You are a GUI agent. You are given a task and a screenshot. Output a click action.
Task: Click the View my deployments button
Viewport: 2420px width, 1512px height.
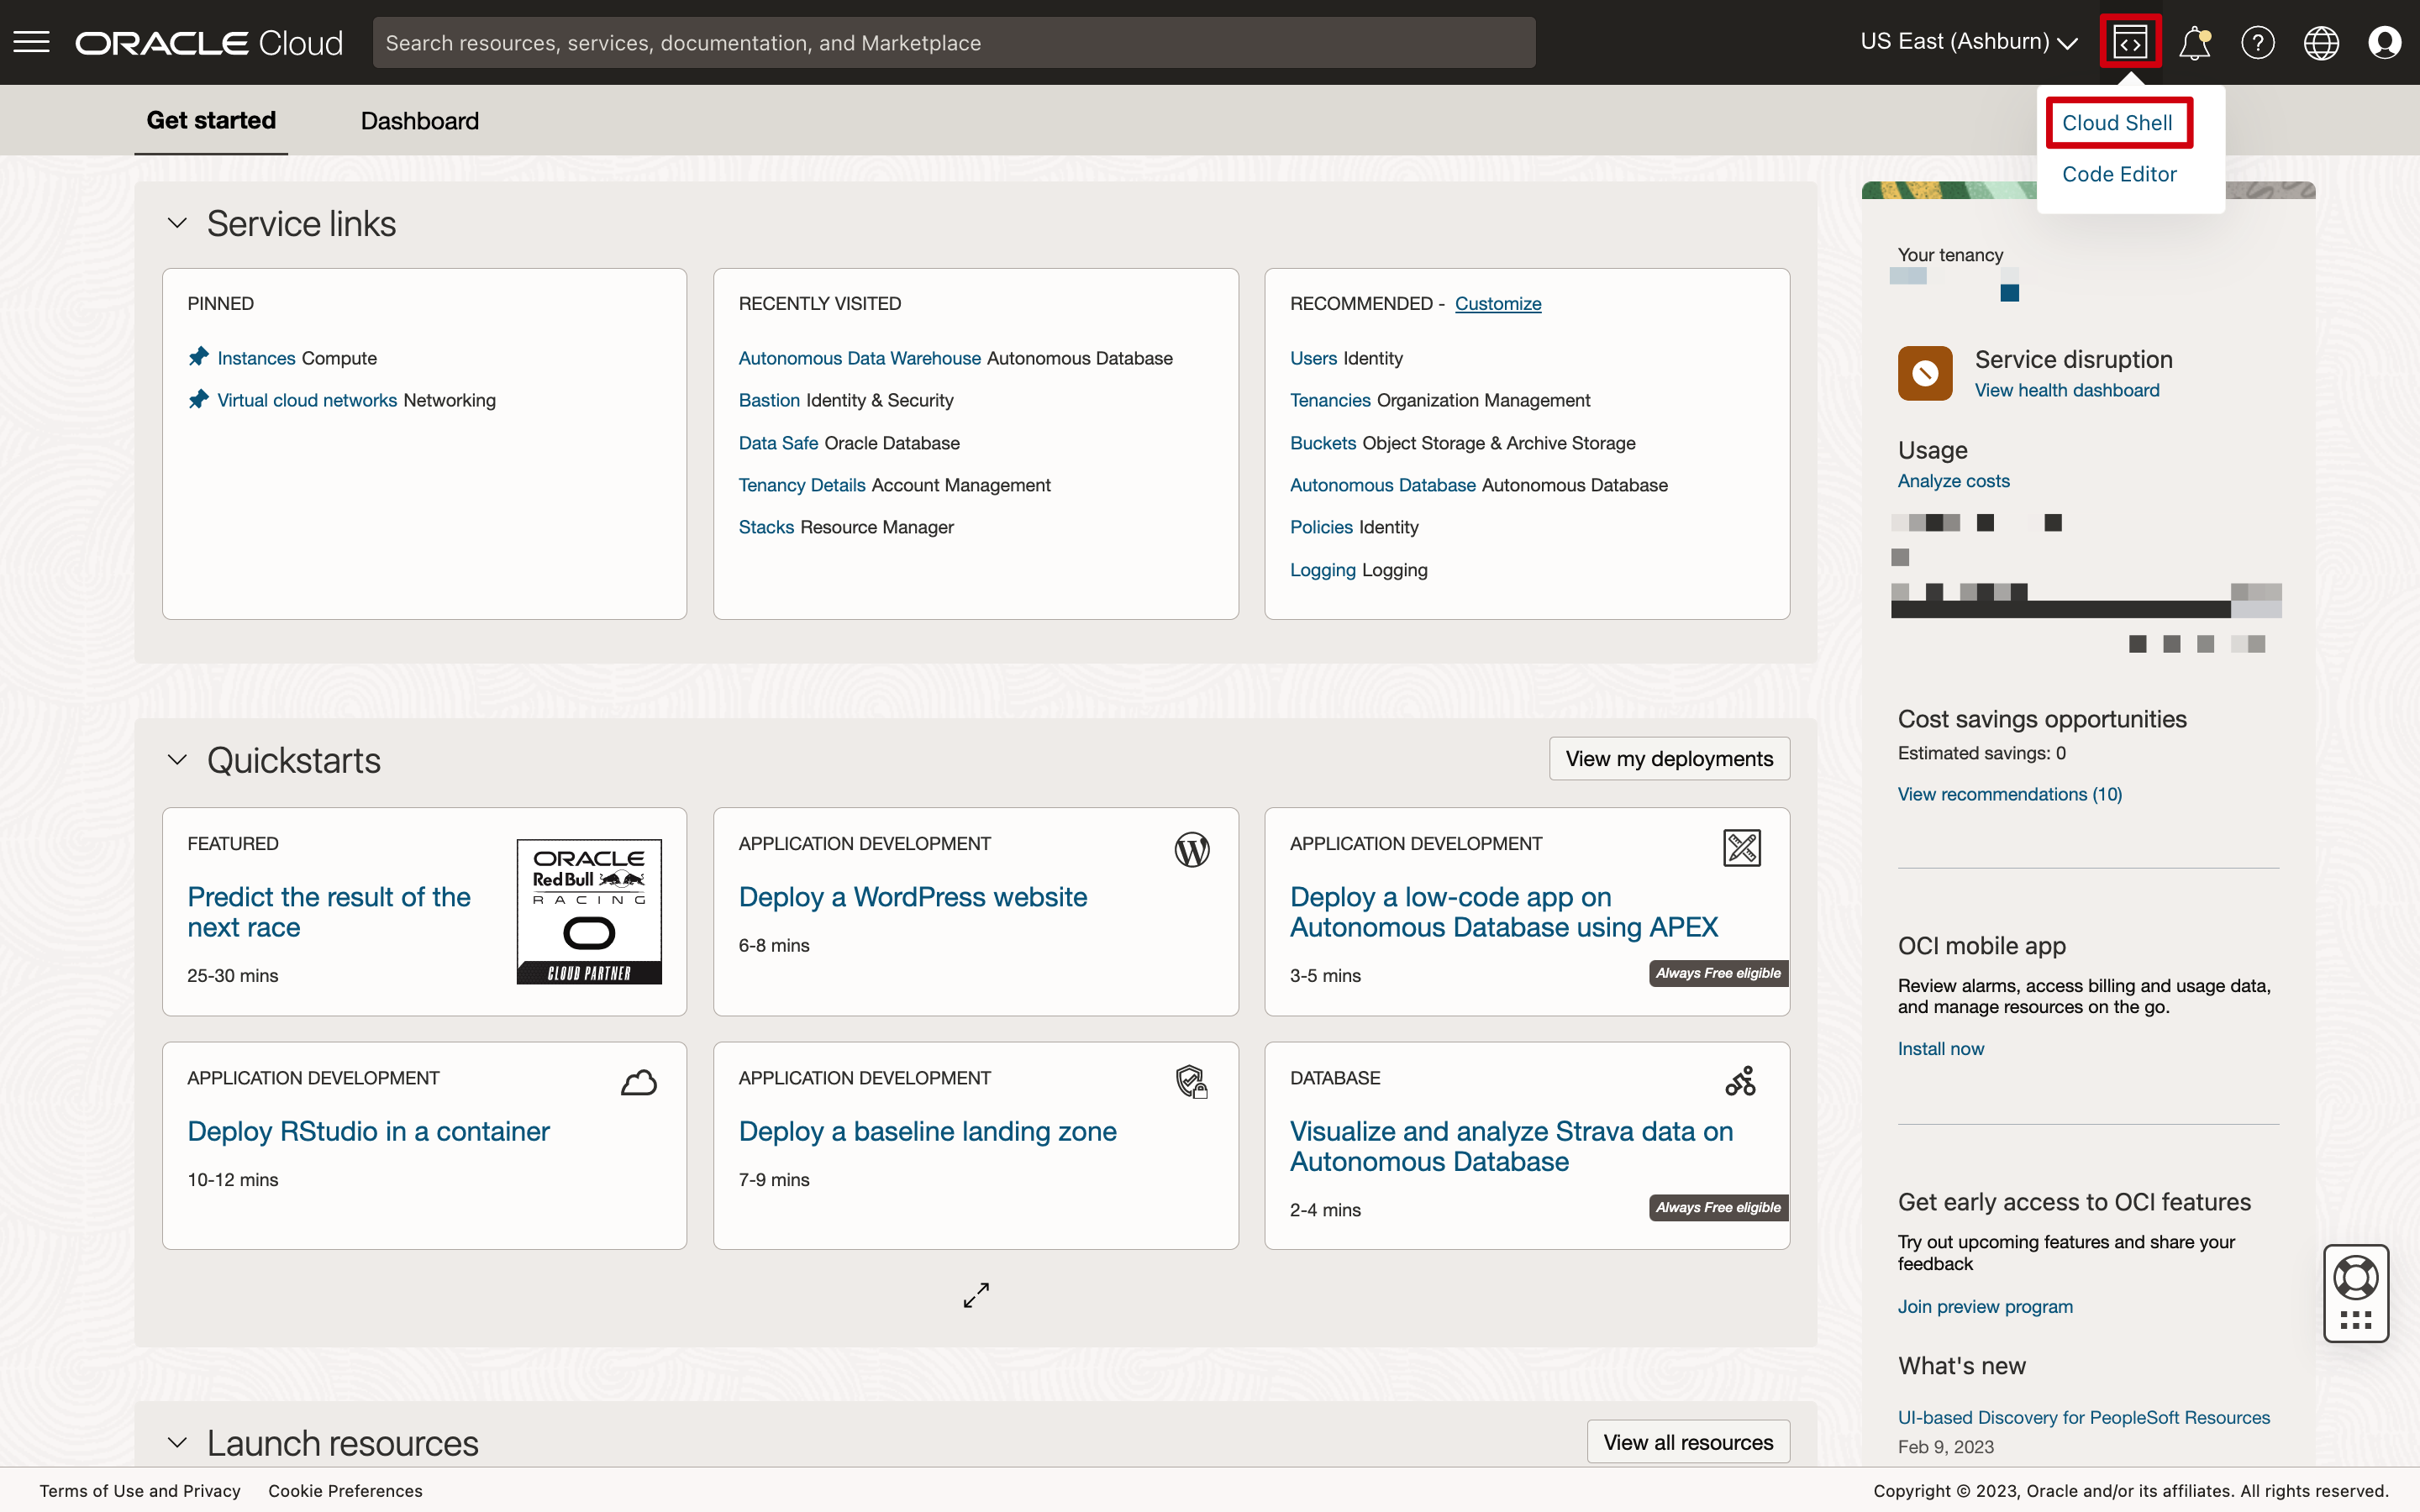click(x=1669, y=758)
